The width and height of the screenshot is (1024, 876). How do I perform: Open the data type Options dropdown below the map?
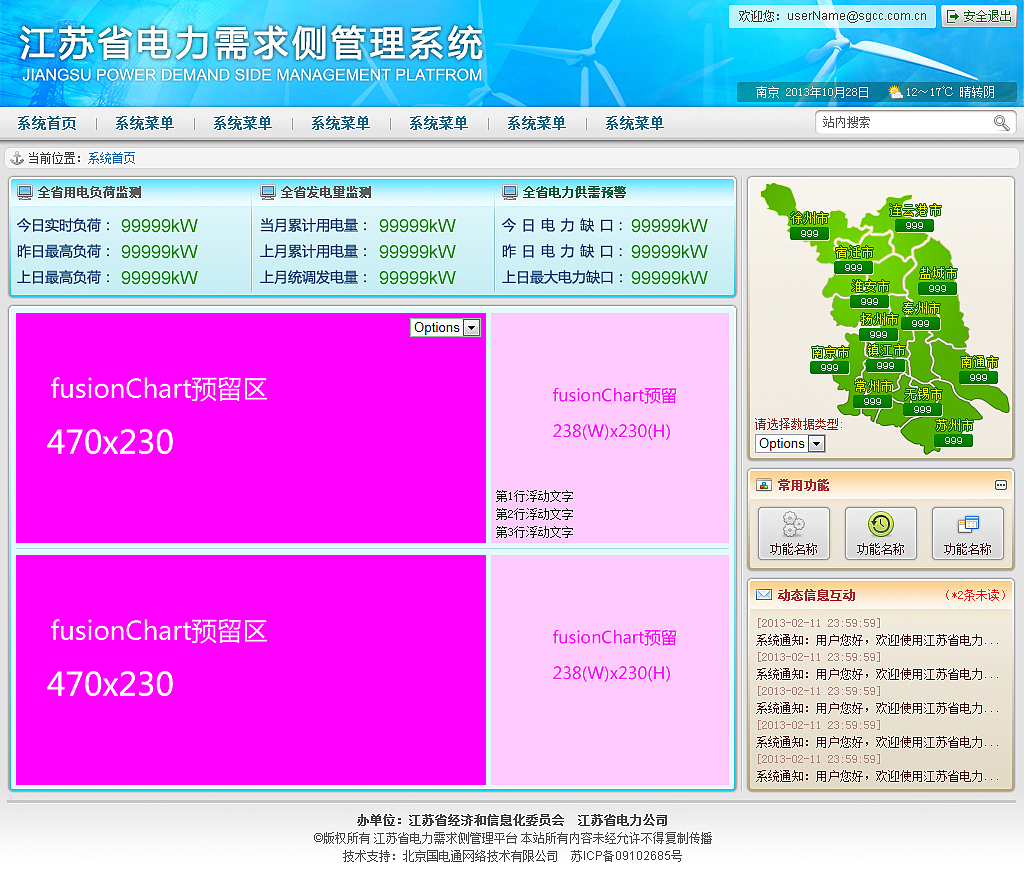tap(790, 443)
